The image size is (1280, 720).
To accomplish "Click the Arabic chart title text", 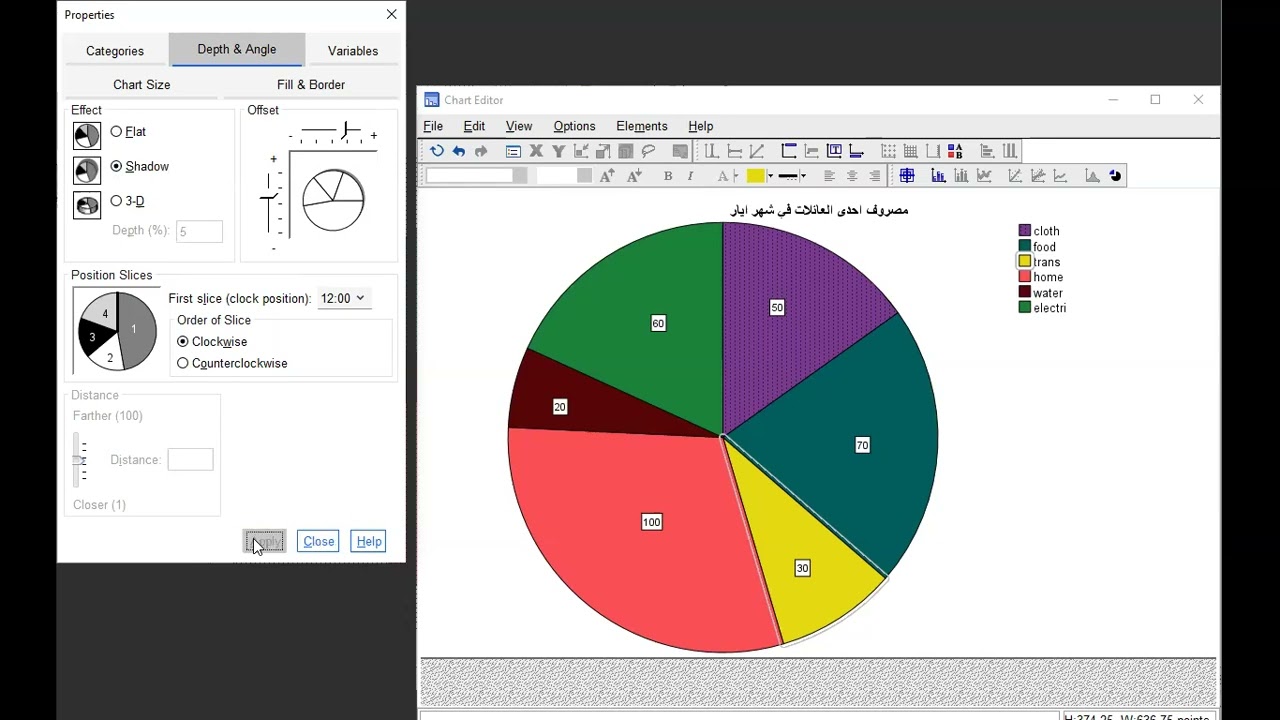I will pos(819,210).
